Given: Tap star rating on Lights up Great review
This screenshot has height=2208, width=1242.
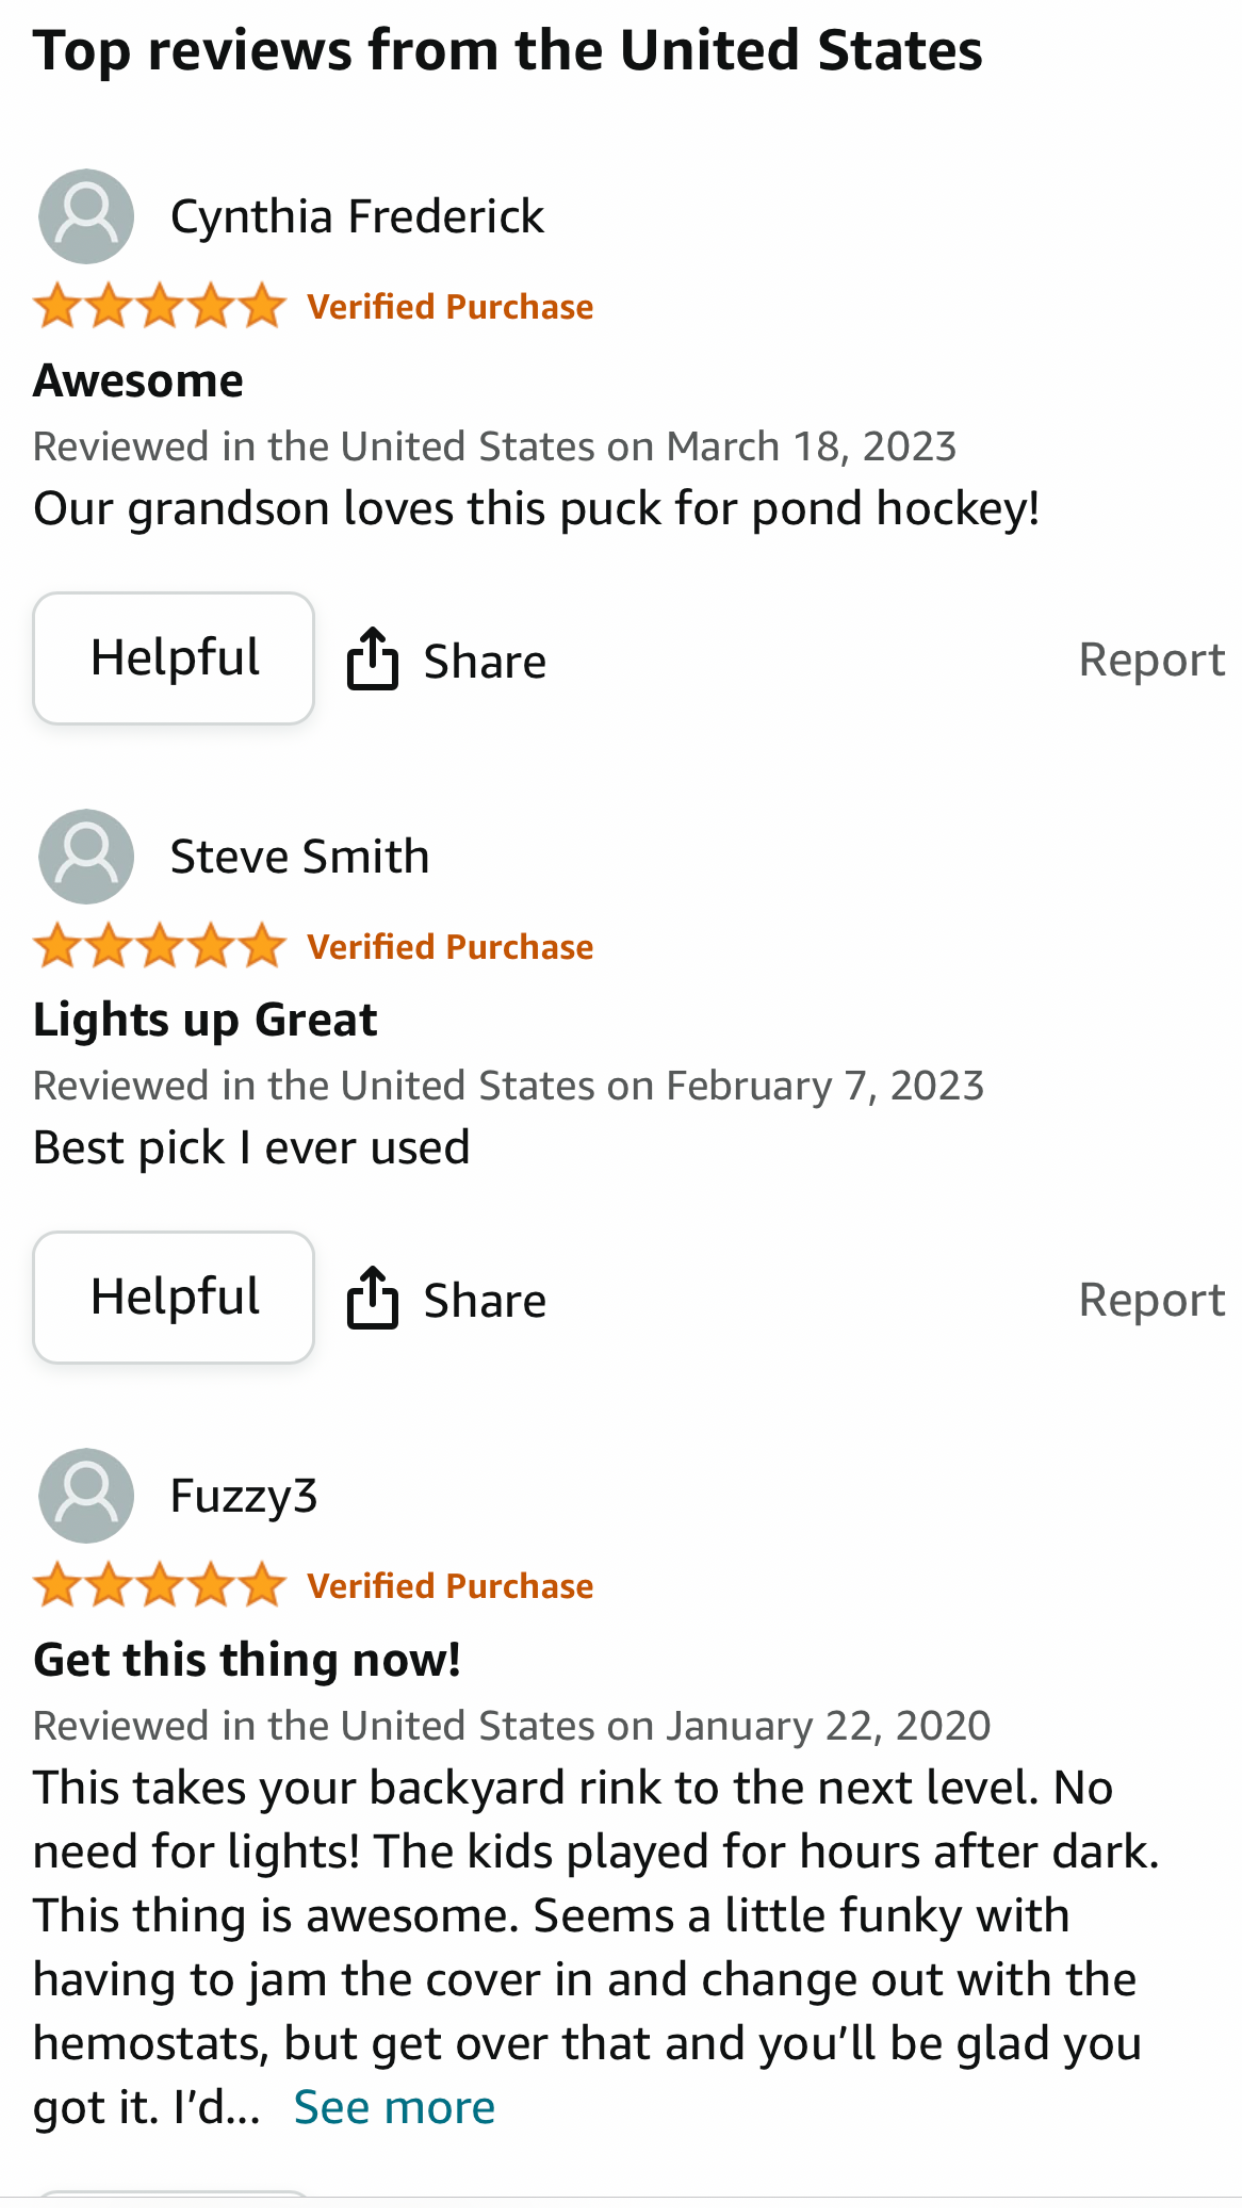Looking at the screenshot, I should (x=160, y=946).
